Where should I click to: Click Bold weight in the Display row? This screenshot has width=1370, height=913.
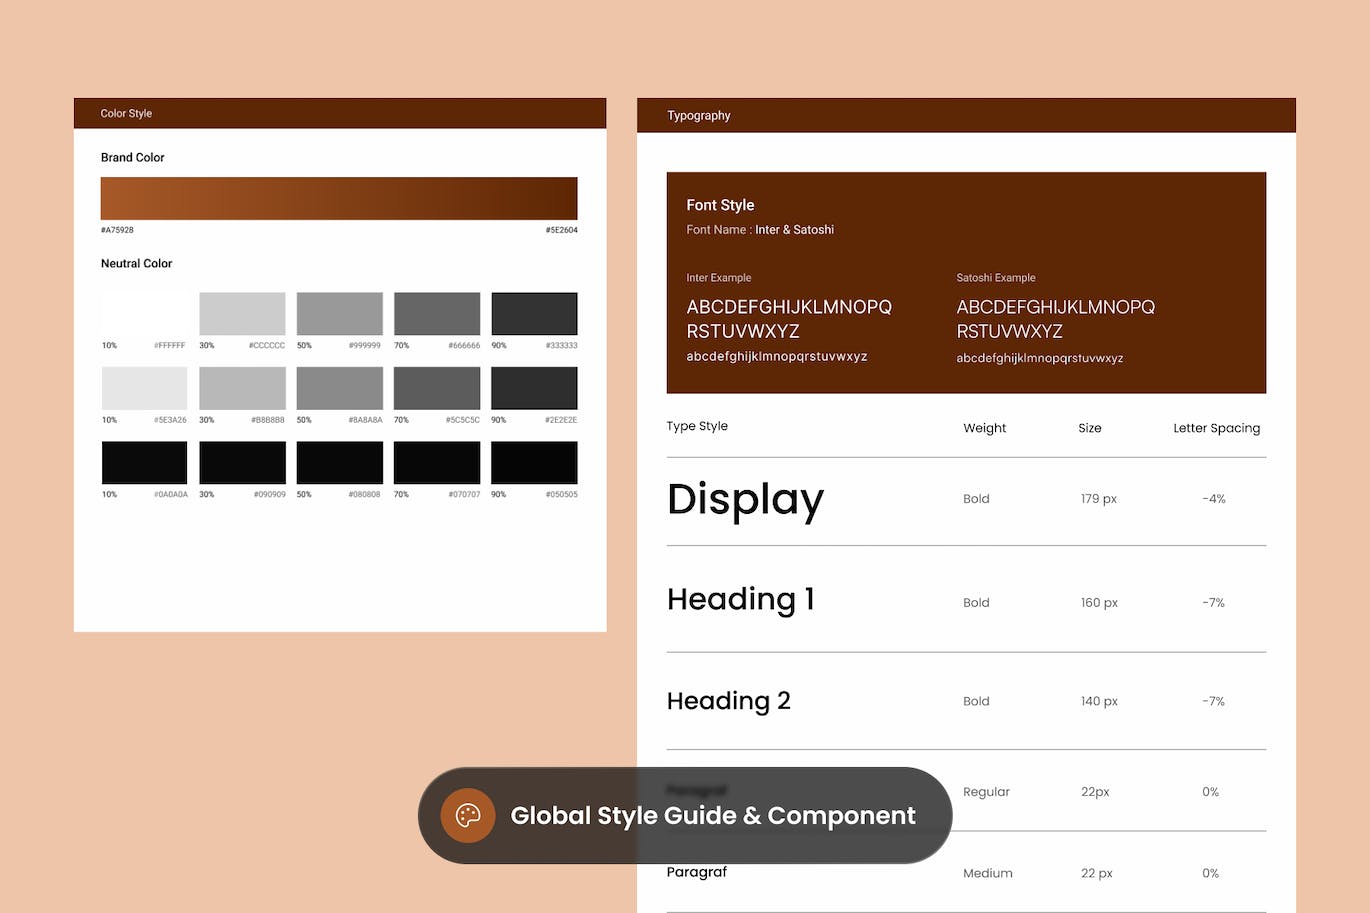pyautogui.click(x=976, y=499)
